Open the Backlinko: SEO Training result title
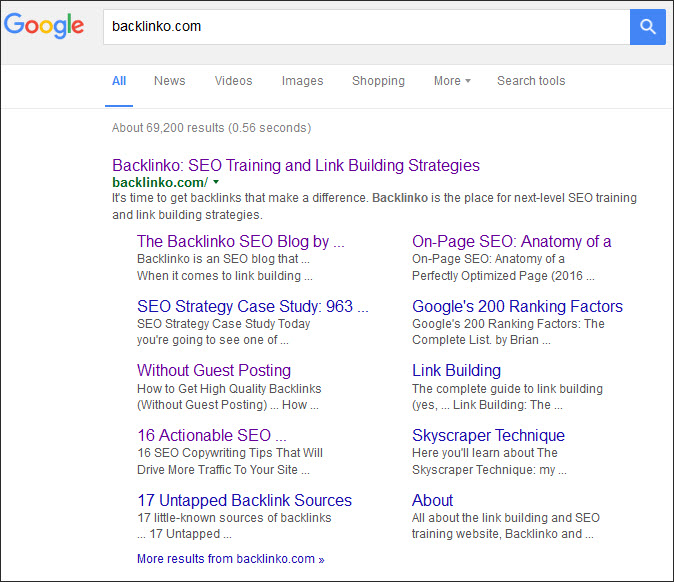 296,165
